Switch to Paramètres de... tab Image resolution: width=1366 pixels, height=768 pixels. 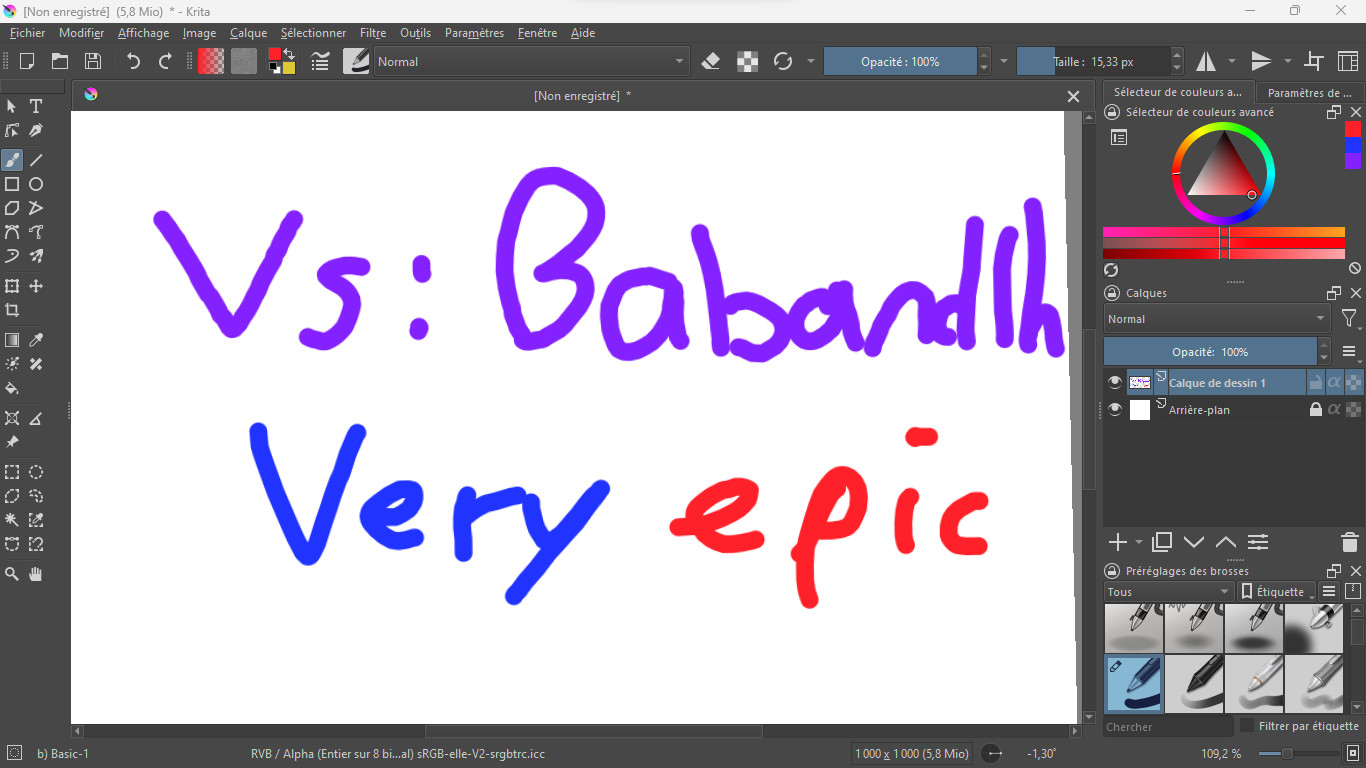(1309, 93)
